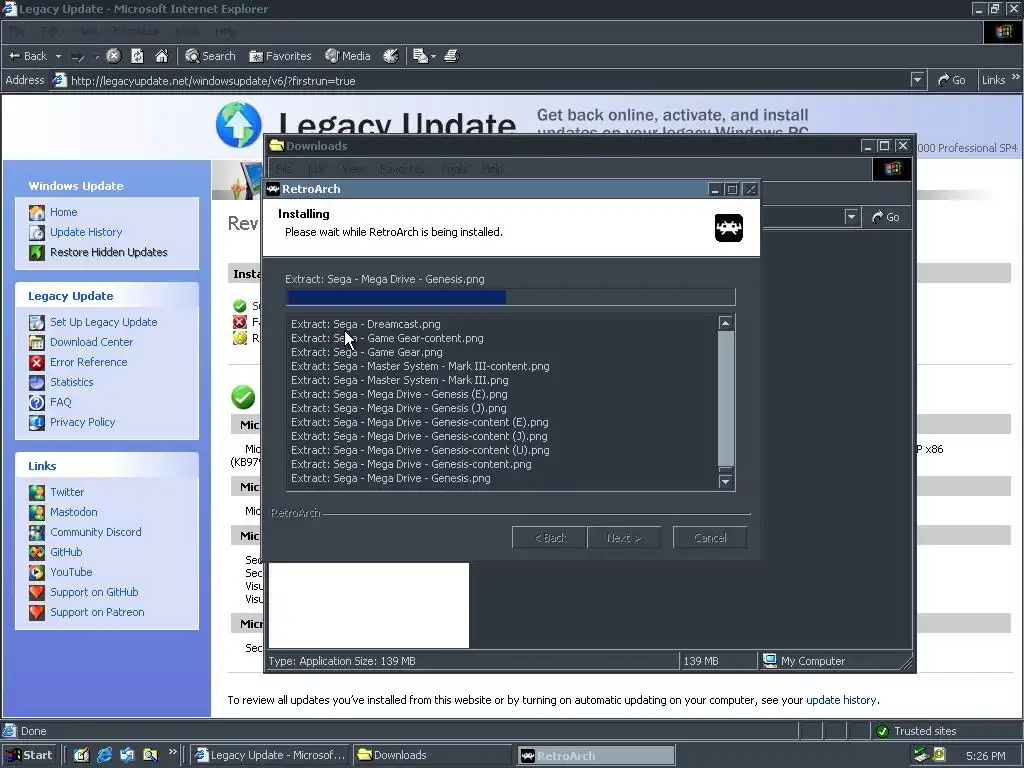Click the Community Discord icon
Image resolution: width=1024 pixels, height=768 pixels.
[37, 532]
